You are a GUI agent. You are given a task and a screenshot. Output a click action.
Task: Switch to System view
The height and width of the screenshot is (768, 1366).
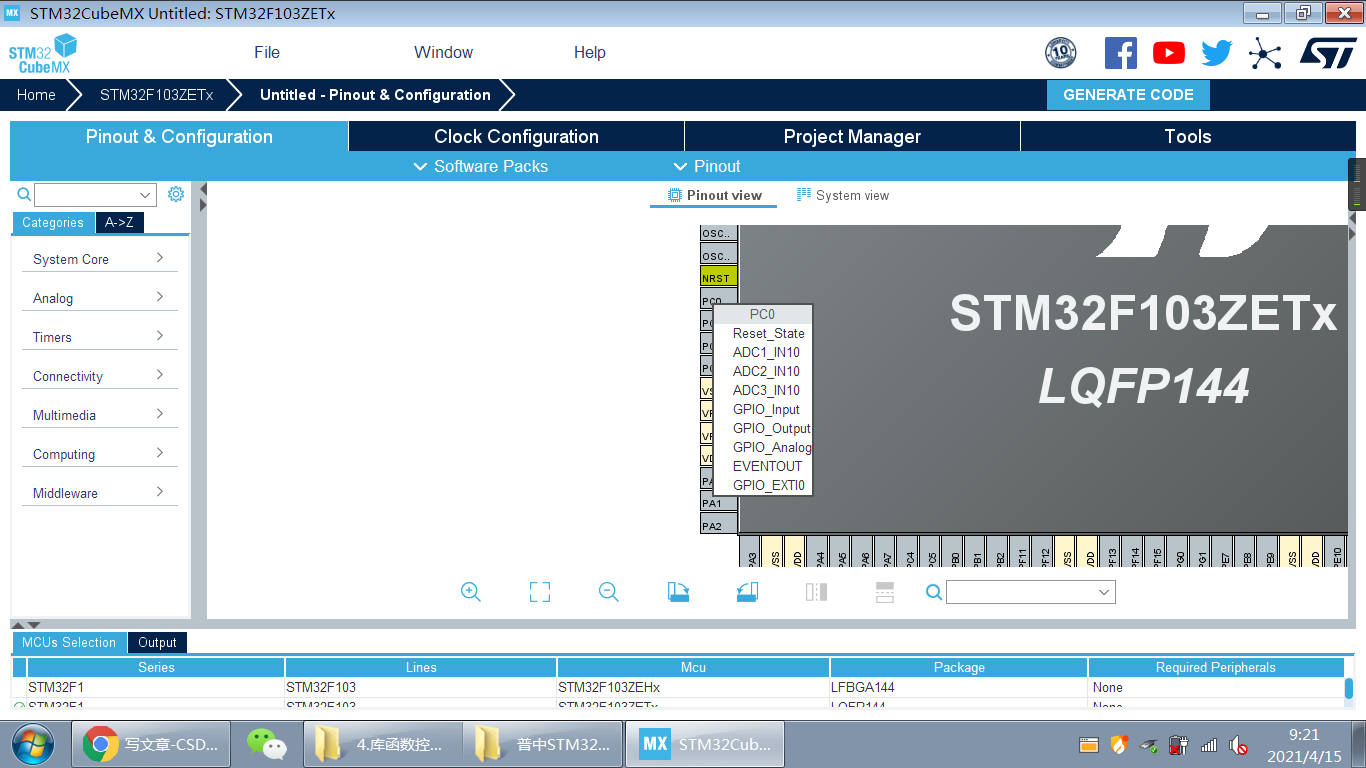click(843, 195)
